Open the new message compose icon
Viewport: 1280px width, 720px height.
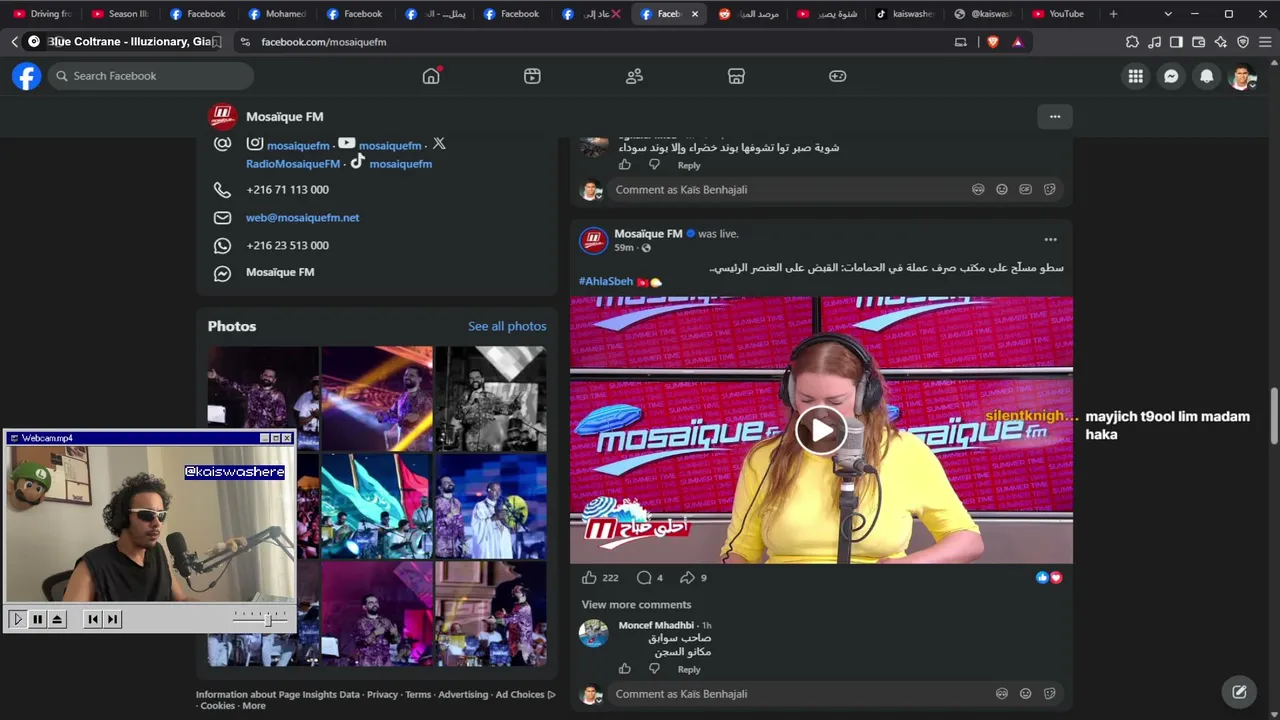[1239, 691]
